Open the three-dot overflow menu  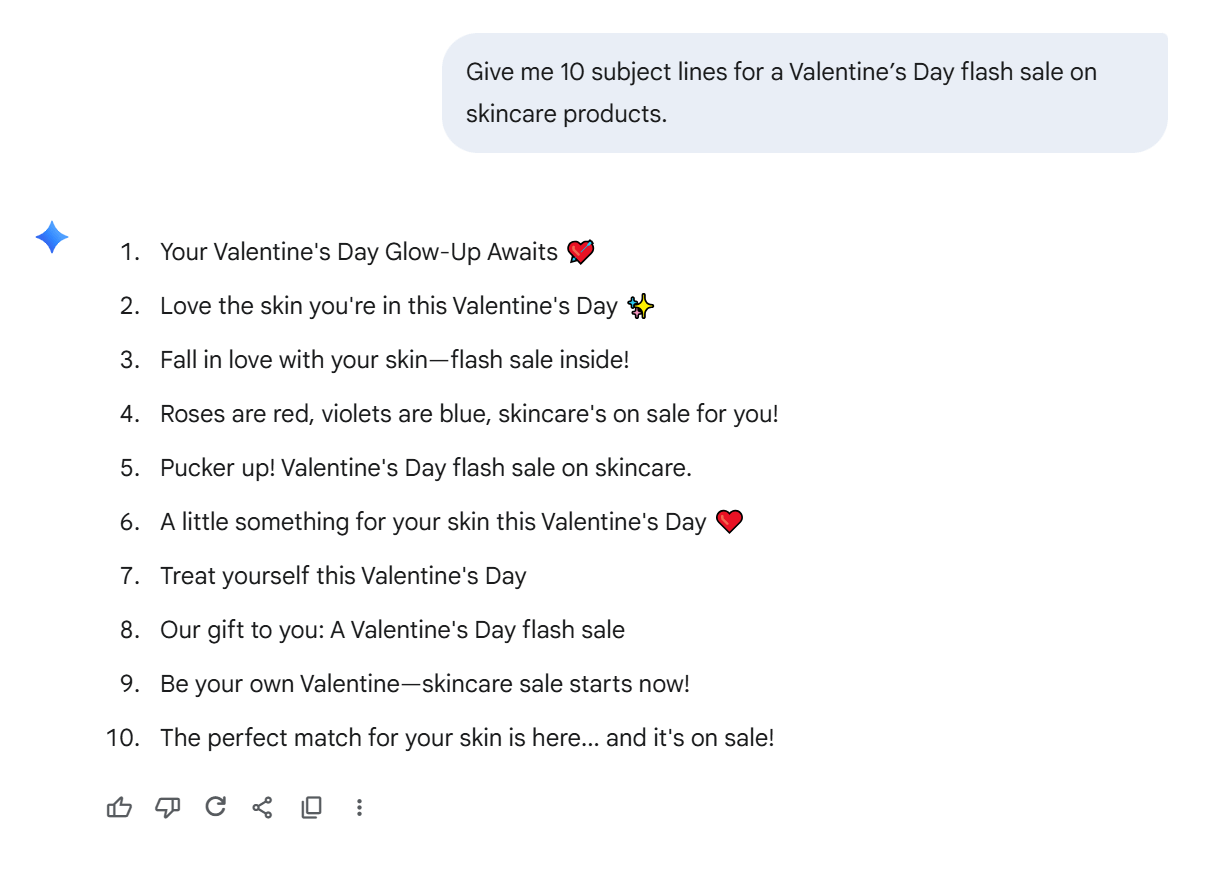point(358,806)
